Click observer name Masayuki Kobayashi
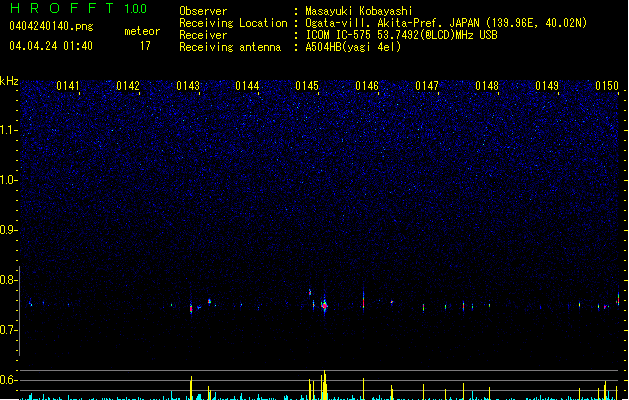Viewport: 629px width, 400px height. coord(359,11)
